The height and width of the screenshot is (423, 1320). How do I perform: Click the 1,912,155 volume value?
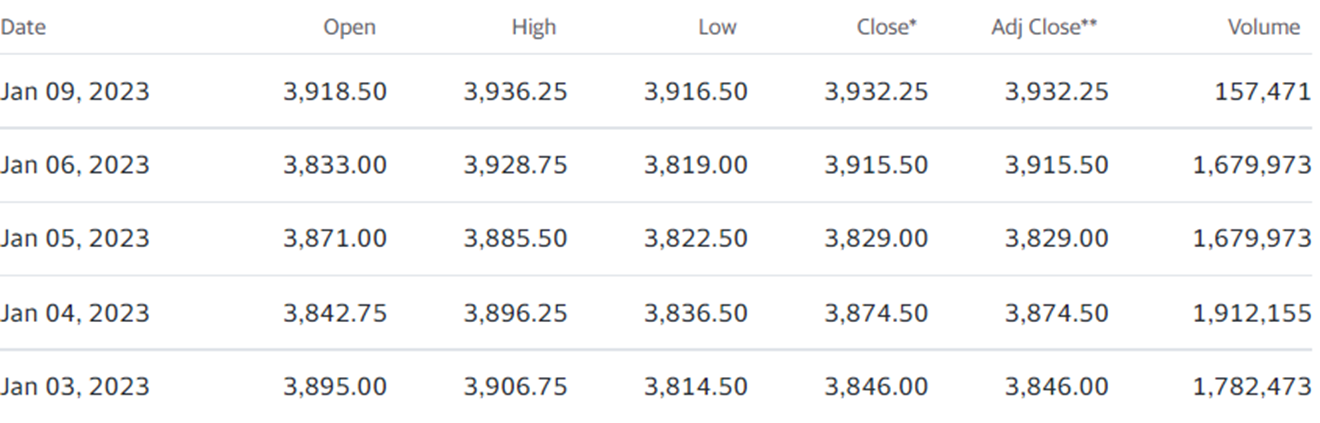pyautogui.click(x=1251, y=313)
